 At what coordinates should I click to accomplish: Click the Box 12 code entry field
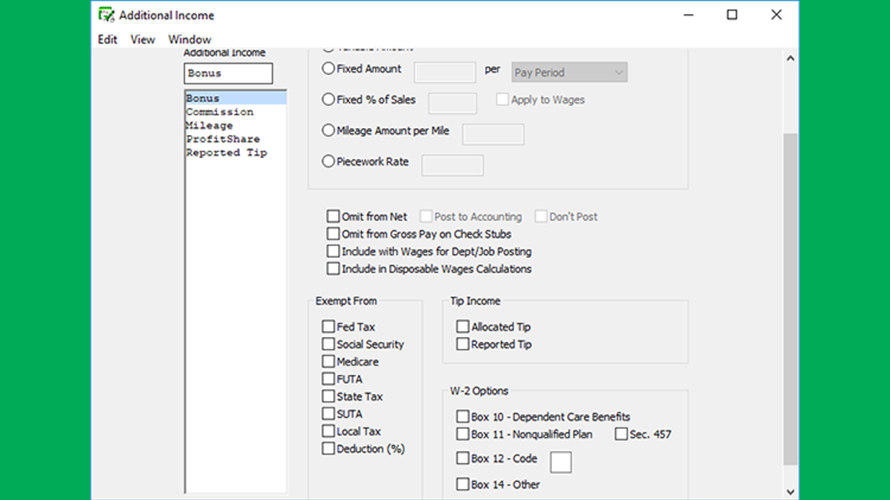[561, 462]
